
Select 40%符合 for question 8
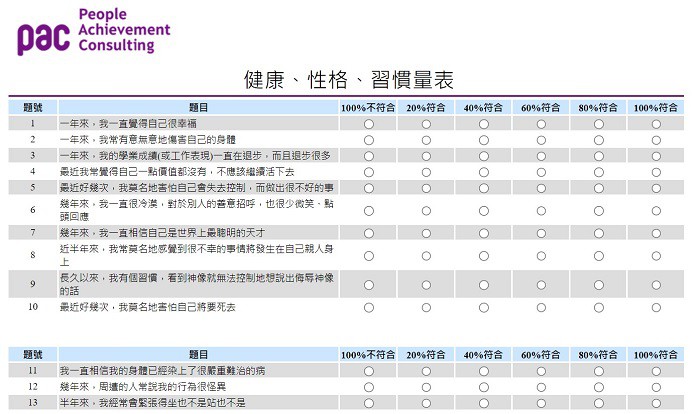coord(484,255)
